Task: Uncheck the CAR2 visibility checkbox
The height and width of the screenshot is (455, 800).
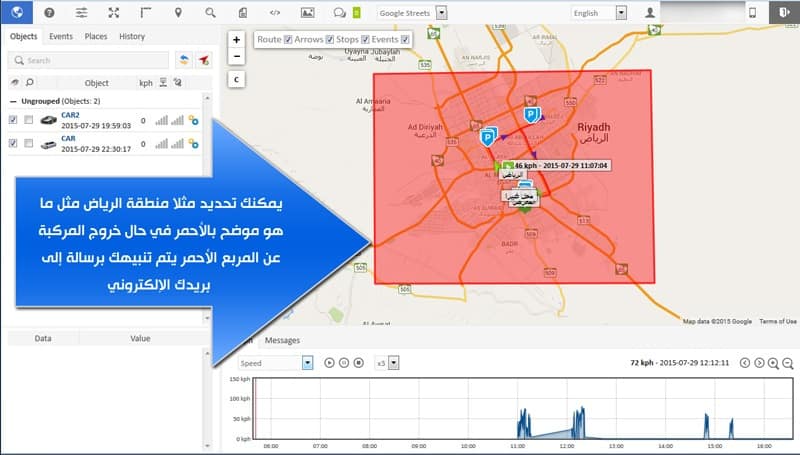Action: click(x=13, y=120)
